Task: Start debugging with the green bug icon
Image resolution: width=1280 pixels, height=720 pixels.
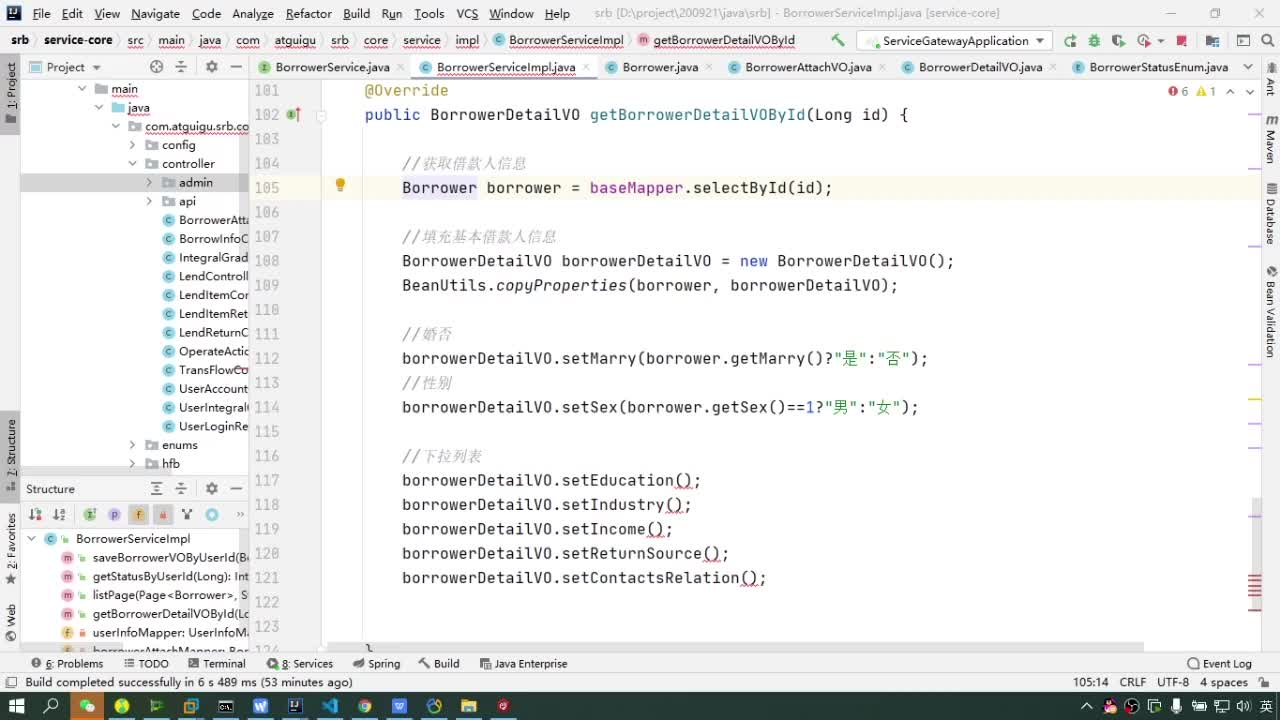Action: pyautogui.click(x=1094, y=41)
